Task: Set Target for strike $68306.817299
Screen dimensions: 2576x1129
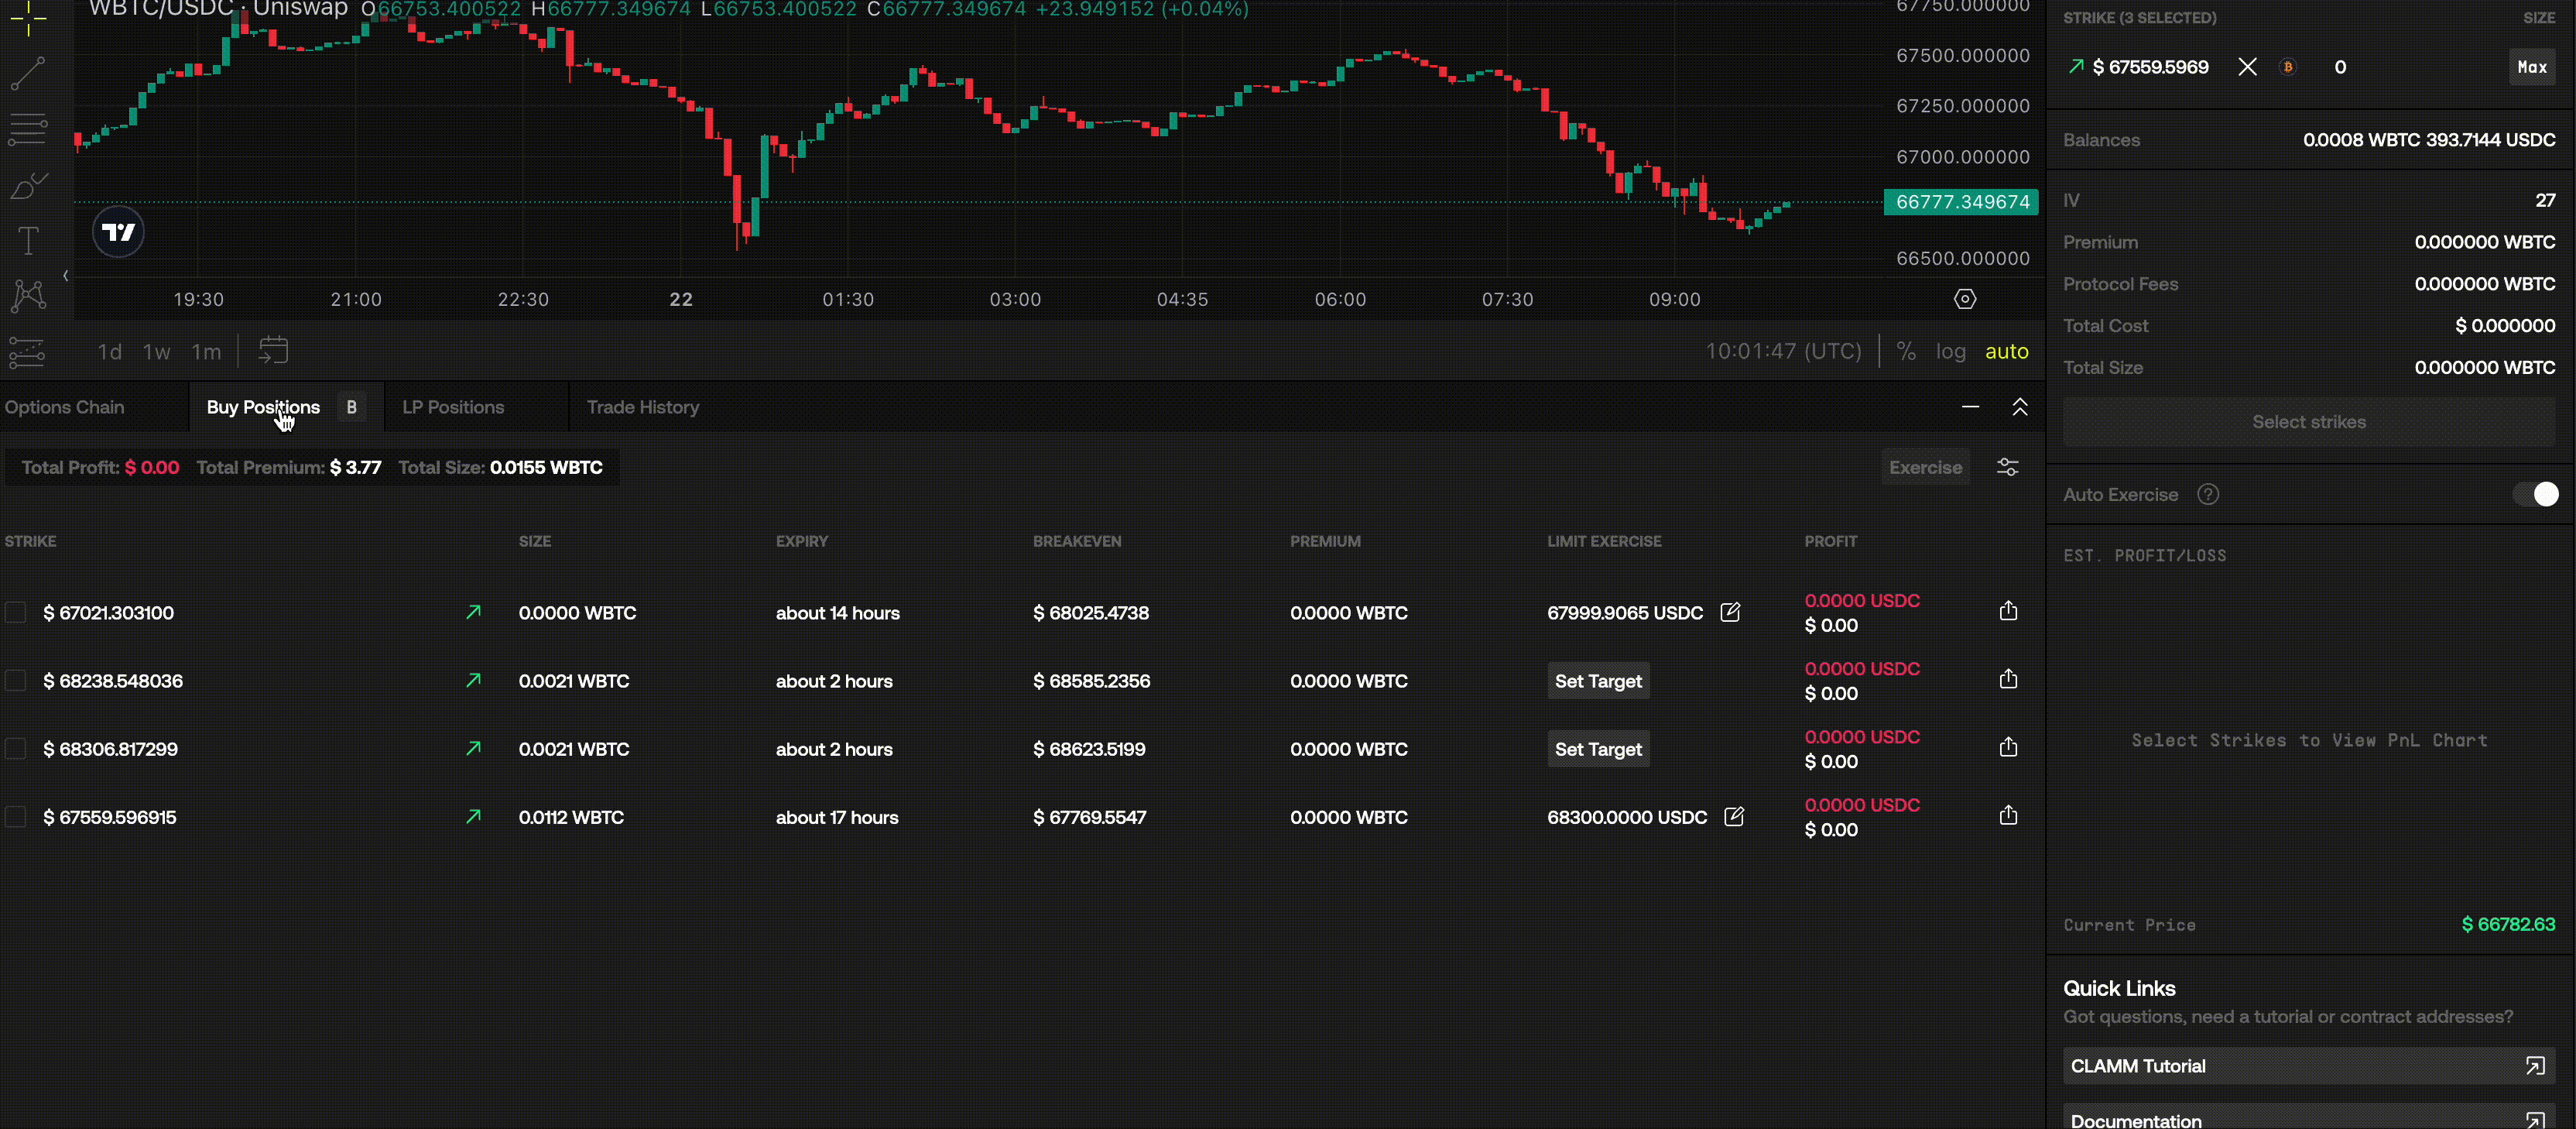Action: (1598, 749)
